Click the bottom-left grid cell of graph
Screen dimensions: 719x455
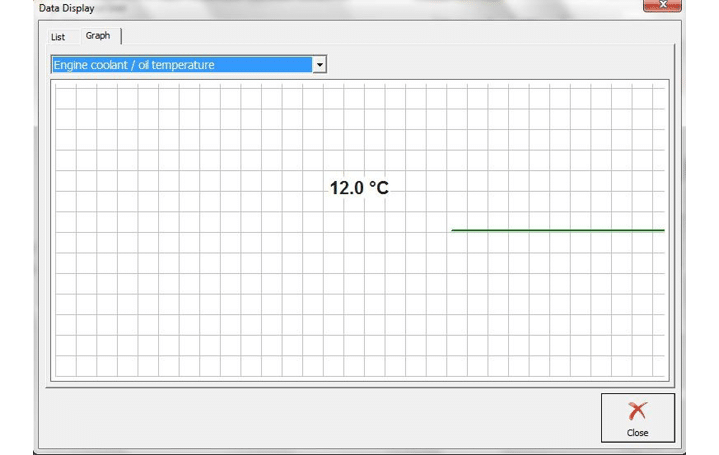point(65,366)
